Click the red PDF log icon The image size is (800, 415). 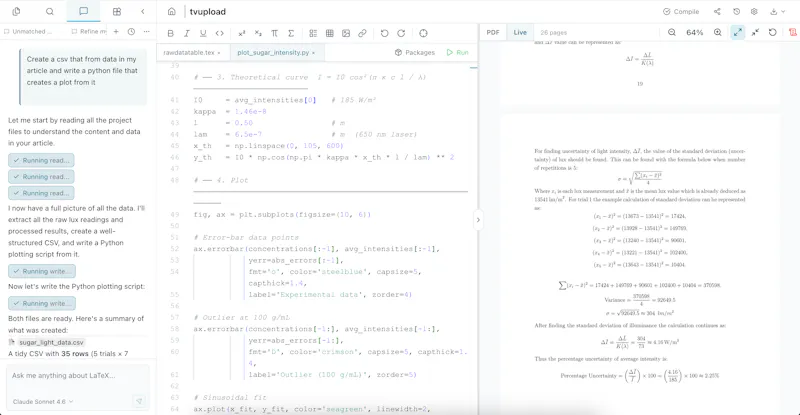click(792, 32)
